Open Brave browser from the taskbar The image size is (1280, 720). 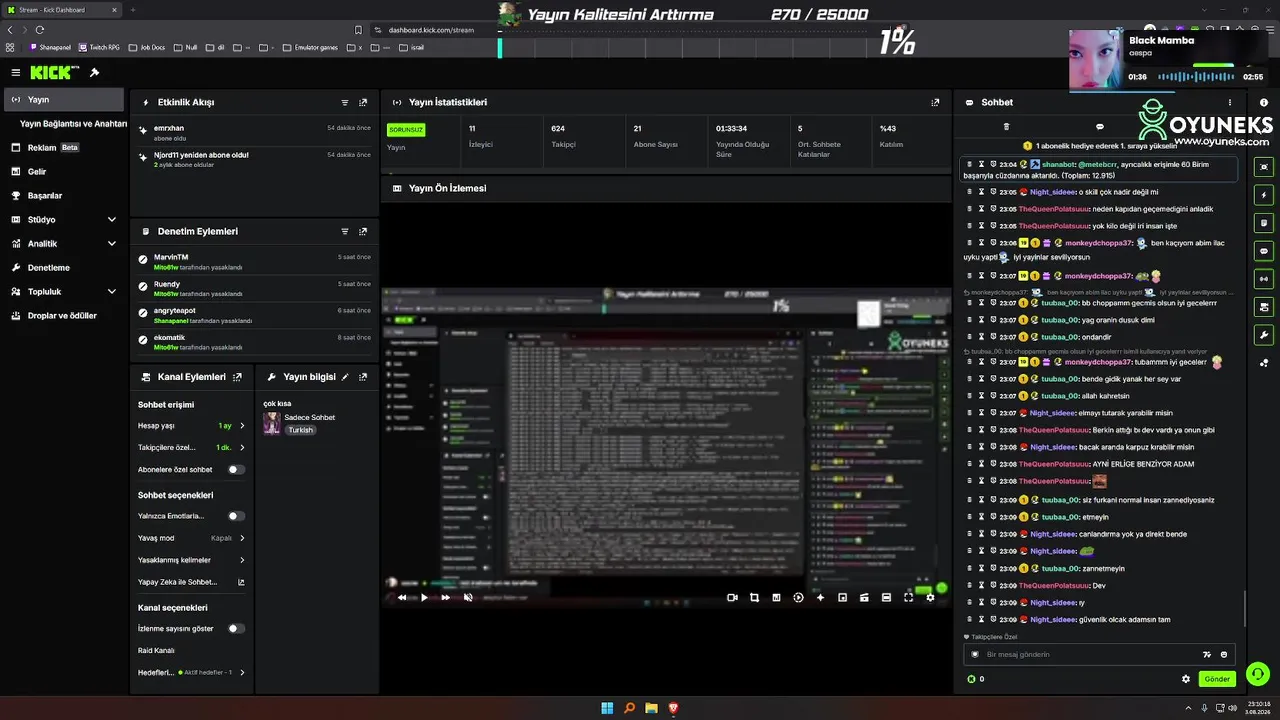(673, 708)
